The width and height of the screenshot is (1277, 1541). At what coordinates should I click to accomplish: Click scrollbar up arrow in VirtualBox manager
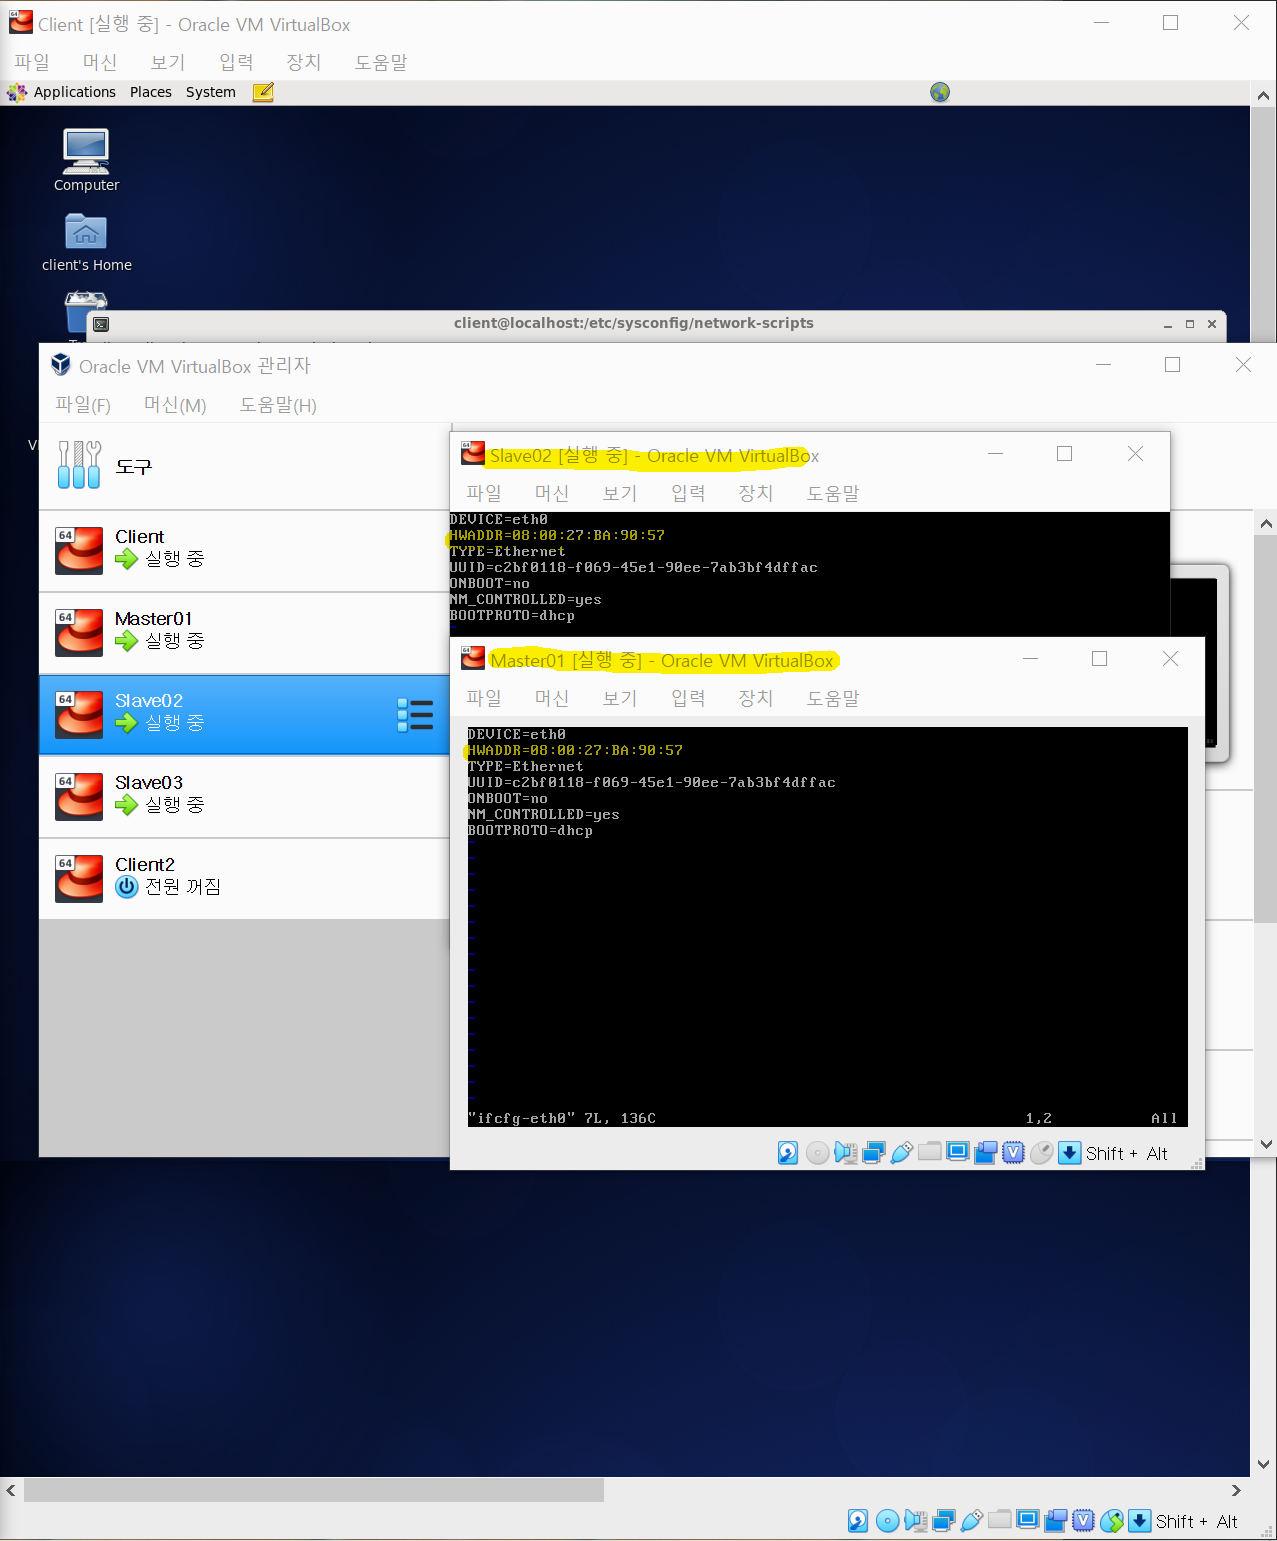[x=1266, y=523]
